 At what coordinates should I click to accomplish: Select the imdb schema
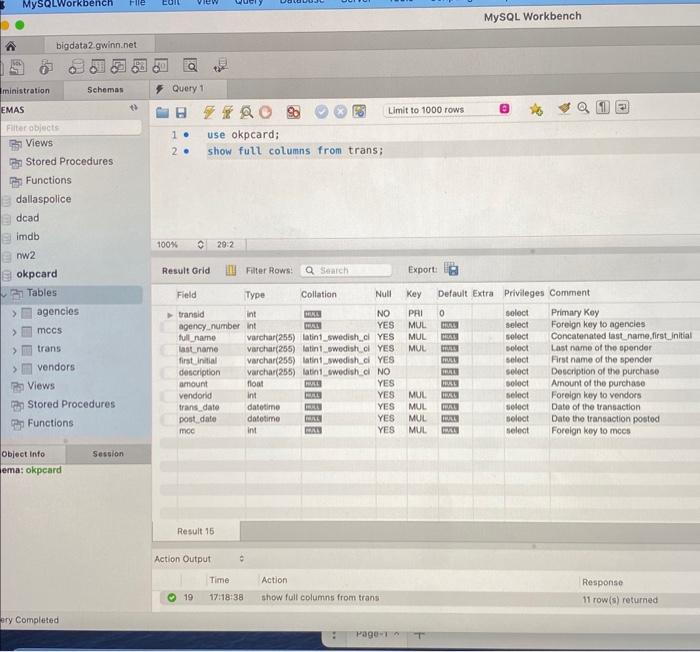coord(28,237)
